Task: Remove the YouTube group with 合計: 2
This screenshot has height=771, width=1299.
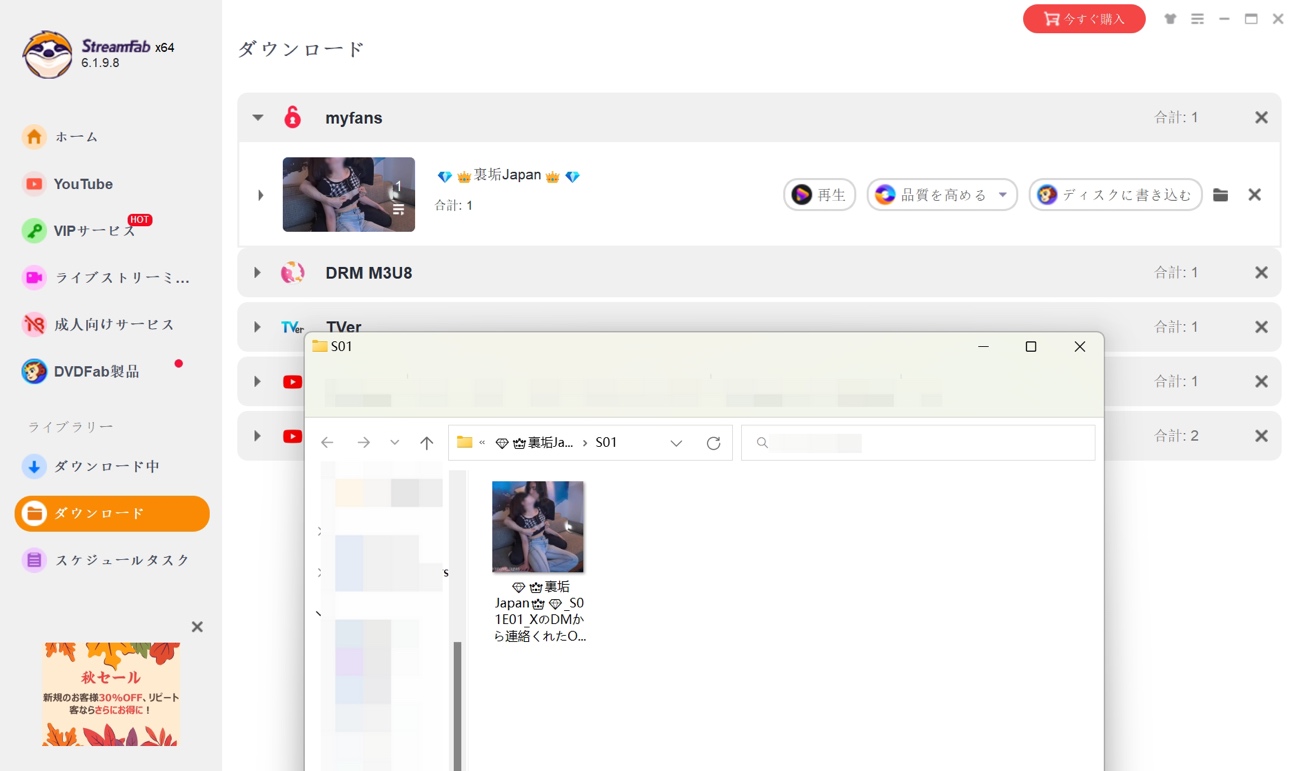Action: click(x=1261, y=436)
